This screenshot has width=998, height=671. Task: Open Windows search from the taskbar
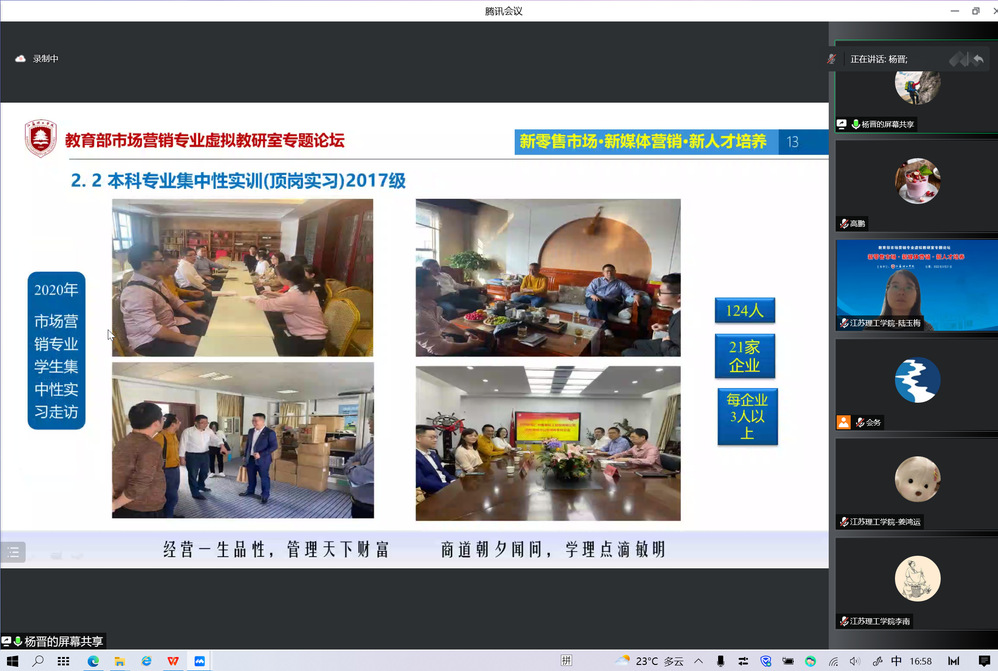[38, 661]
